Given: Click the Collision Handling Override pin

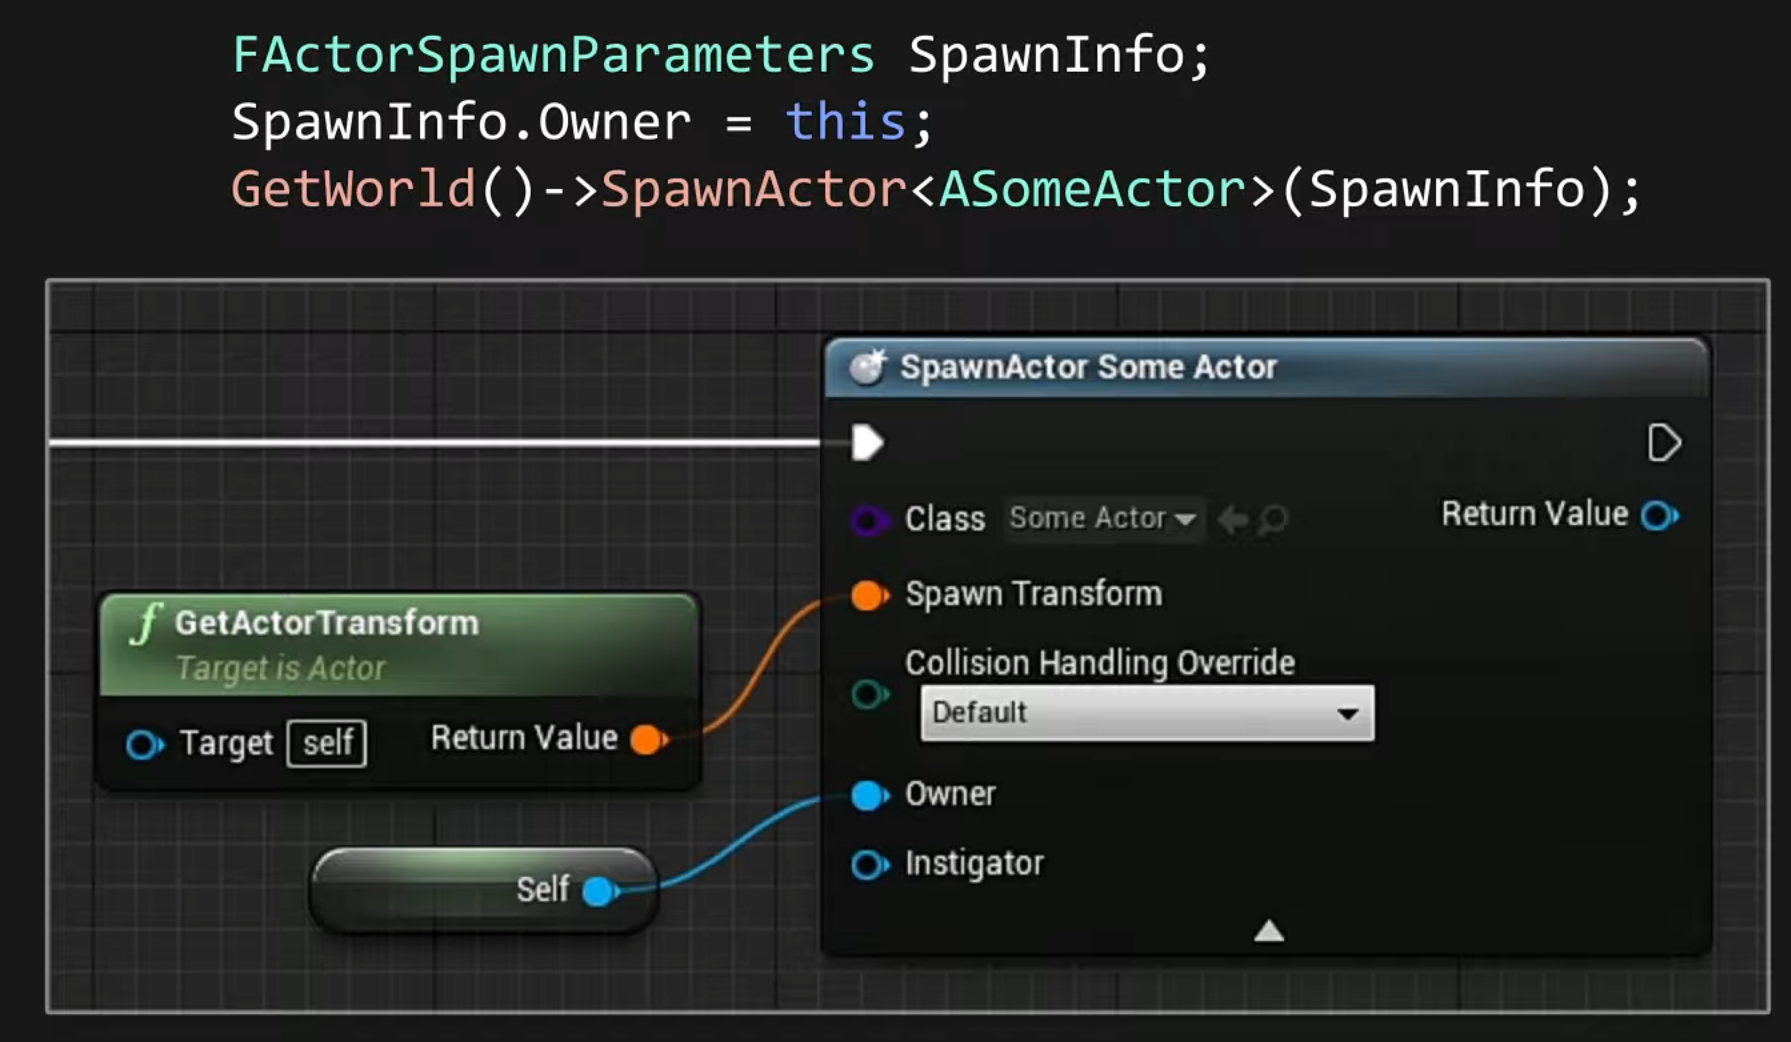Looking at the screenshot, I should 870,694.
